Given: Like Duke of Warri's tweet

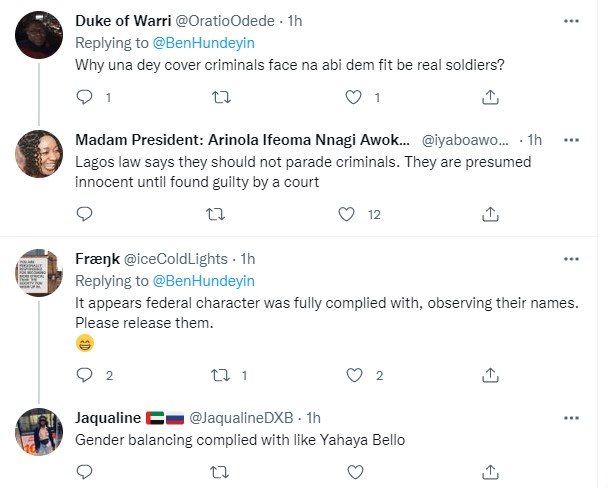Looking at the screenshot, I should click(352, 97).
